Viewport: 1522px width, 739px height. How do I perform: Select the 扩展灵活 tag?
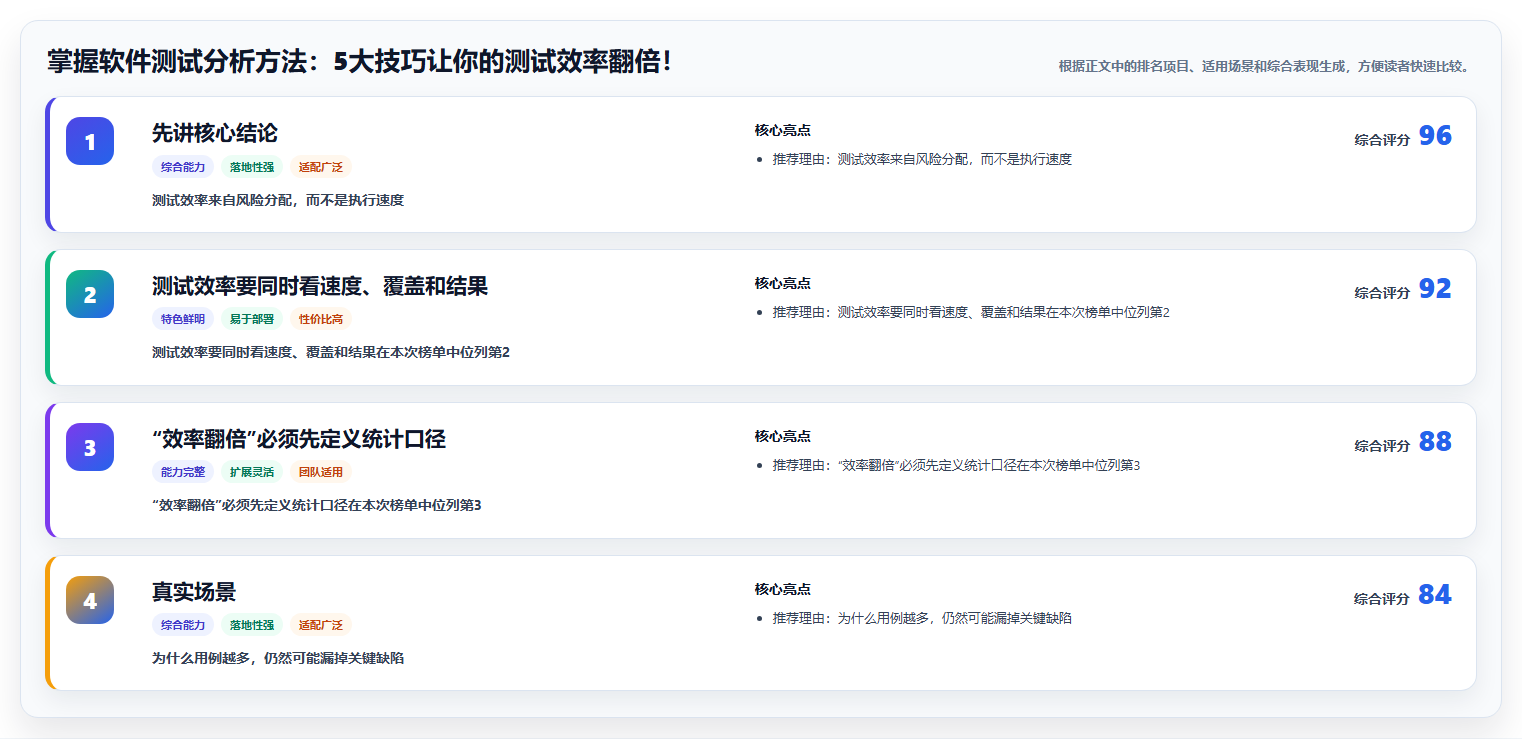pos(252,472)
